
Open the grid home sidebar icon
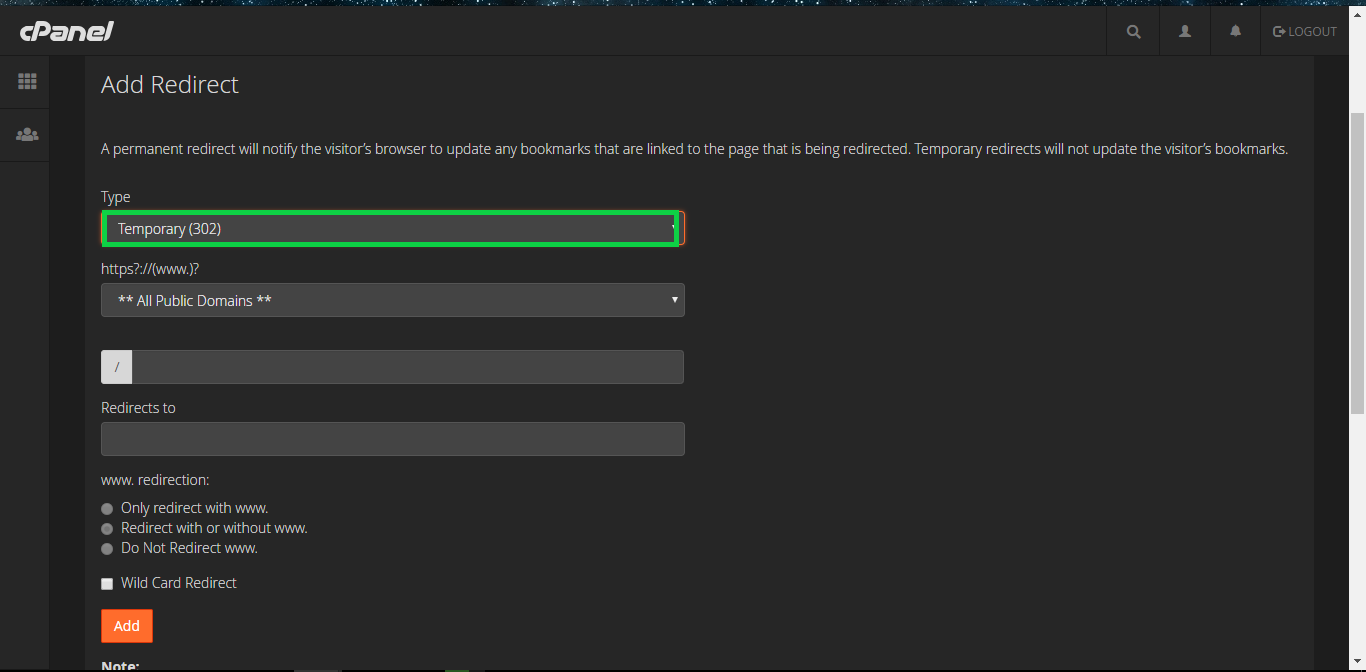tap(27, 82)
